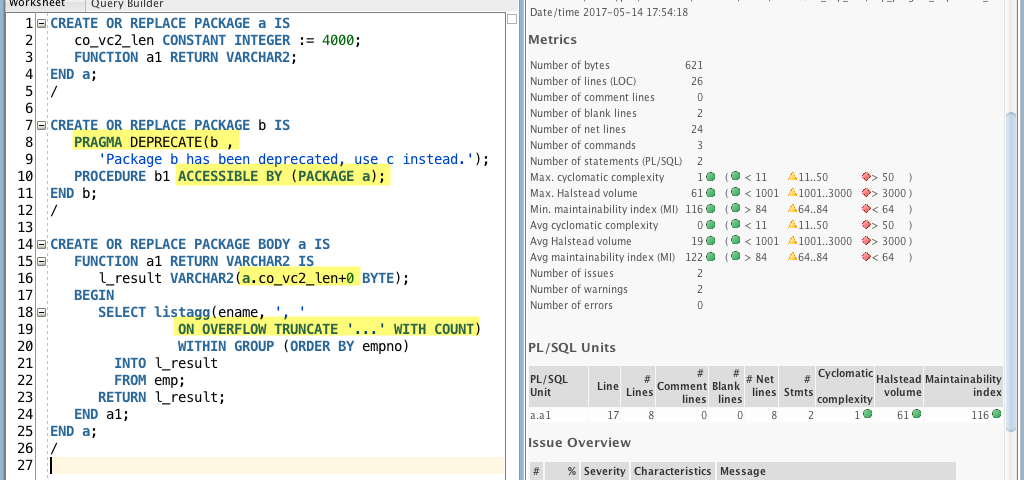Screen dimensions: 1024x480
Task: Click the Characteristics header in Issue Overview
Action: [x=673, y=471]
